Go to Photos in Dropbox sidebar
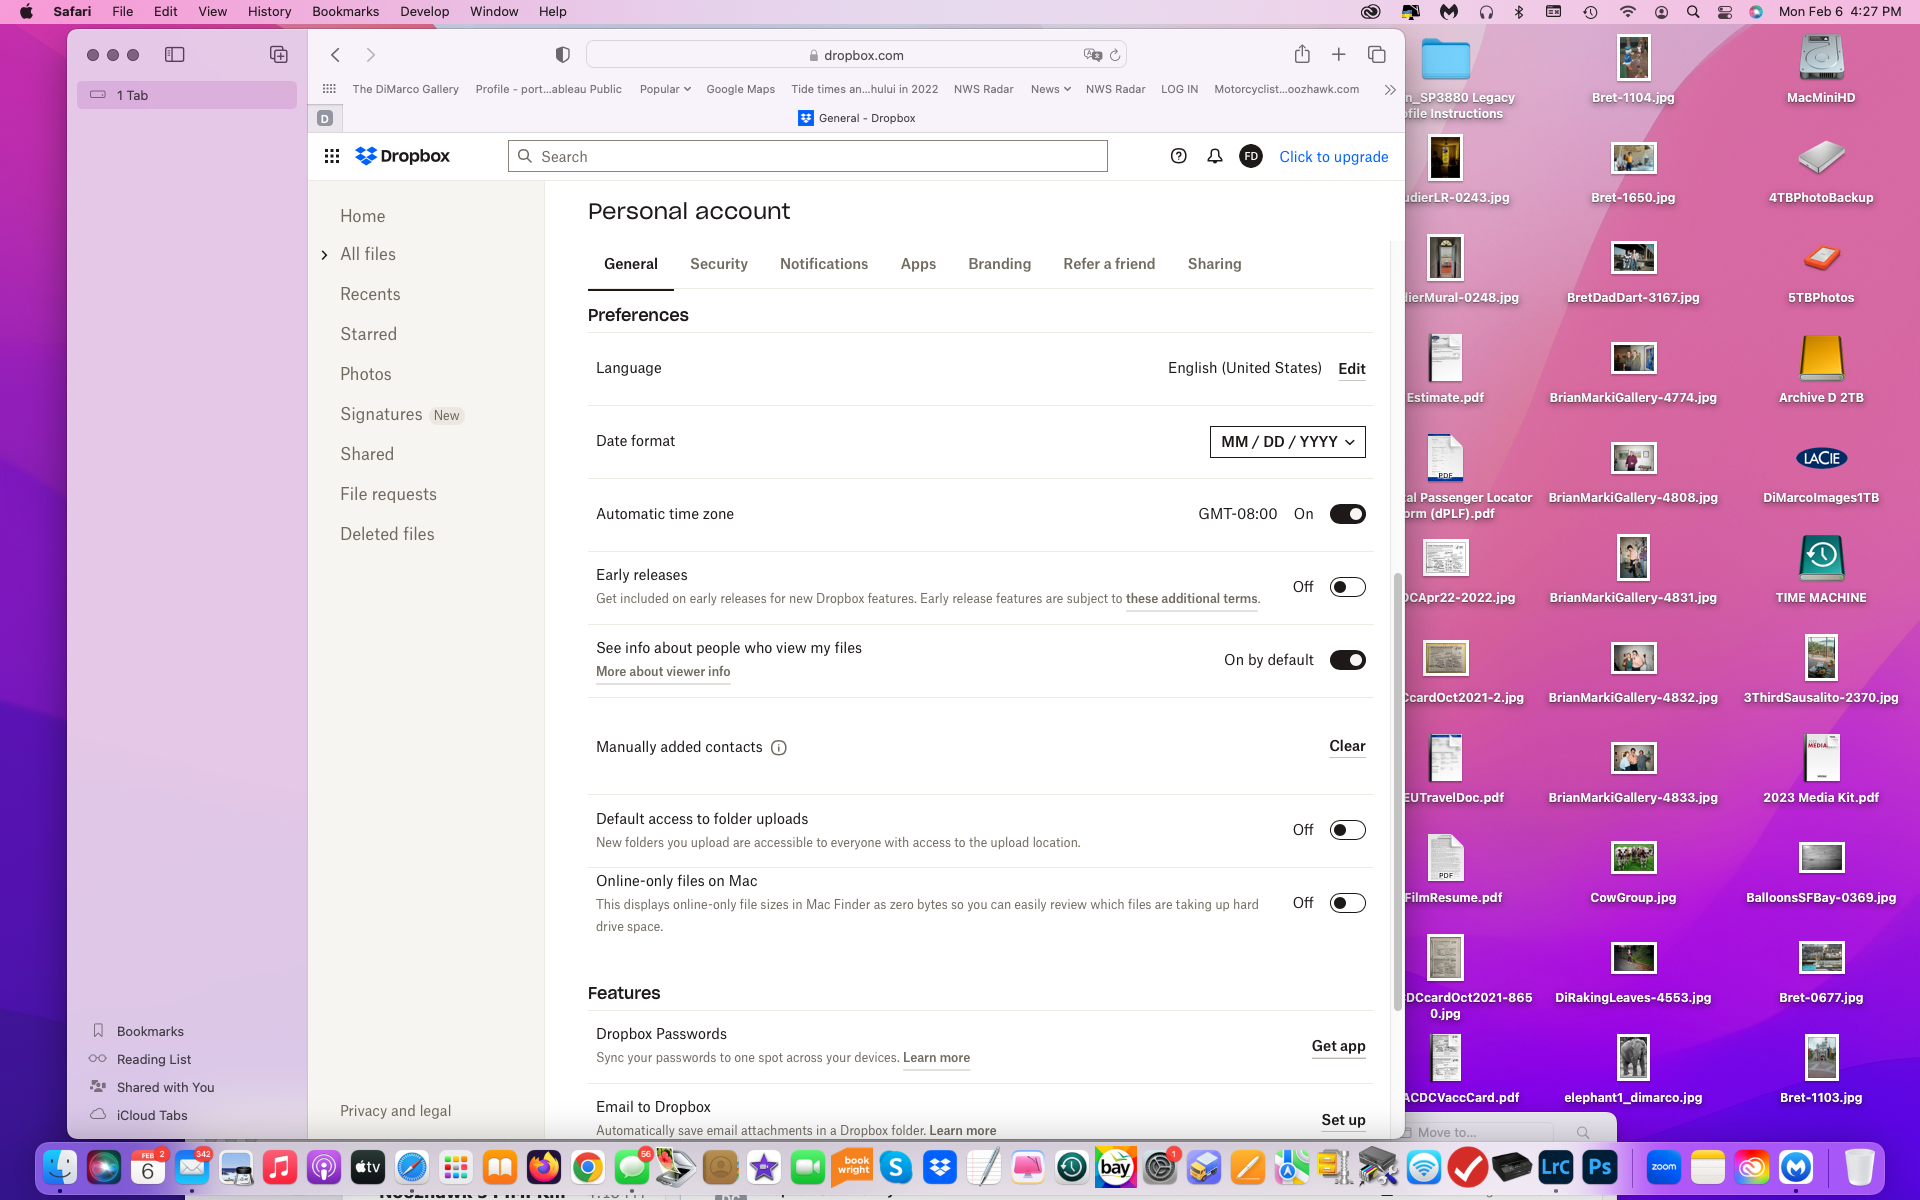 [x=366, y=374]
